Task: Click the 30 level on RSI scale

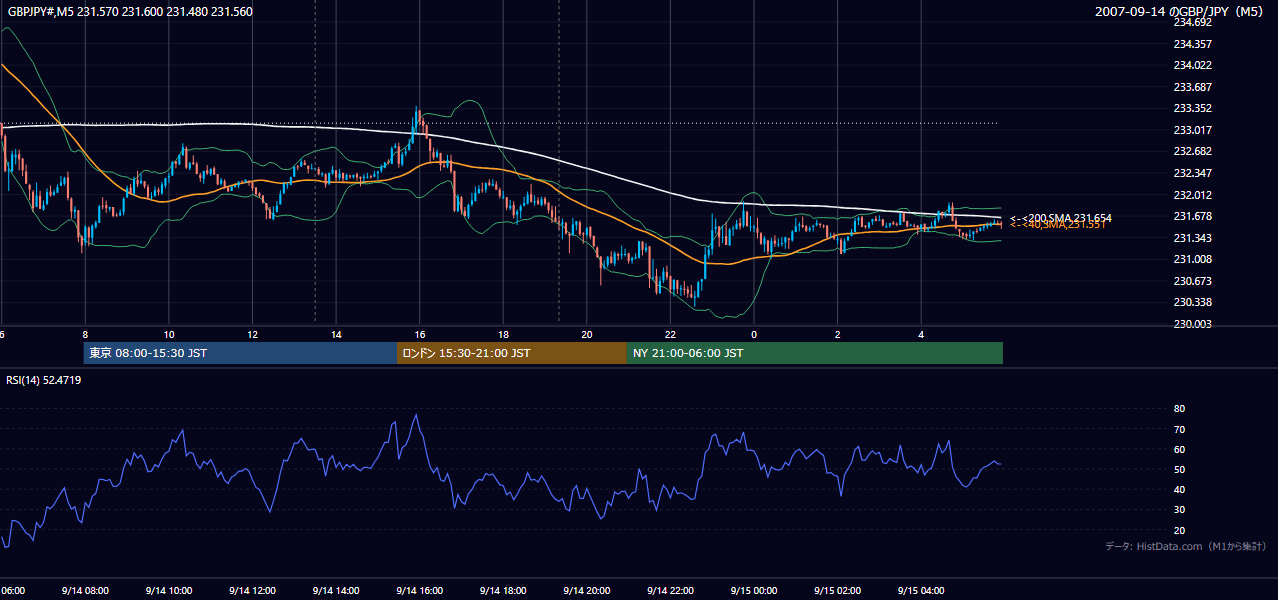Action: click(x=1179, y=510)
